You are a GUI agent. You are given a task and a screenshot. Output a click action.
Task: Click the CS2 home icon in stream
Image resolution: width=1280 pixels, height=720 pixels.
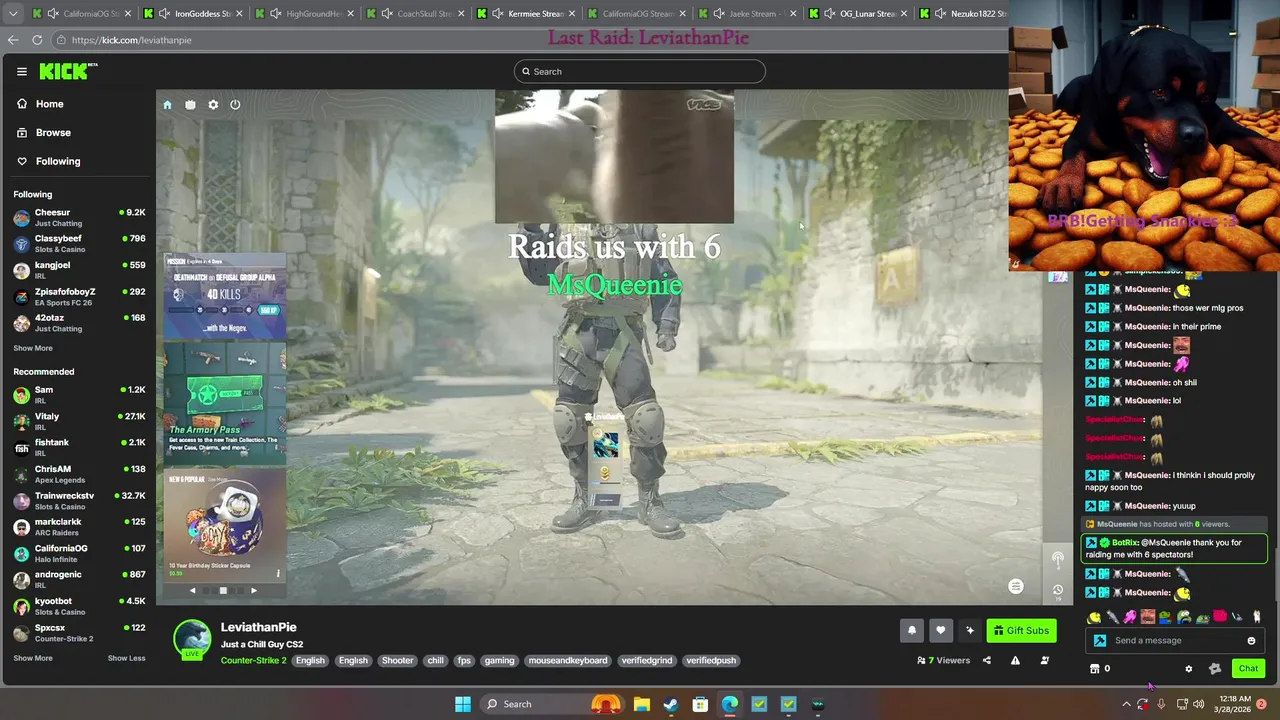(x=167, y=105)
